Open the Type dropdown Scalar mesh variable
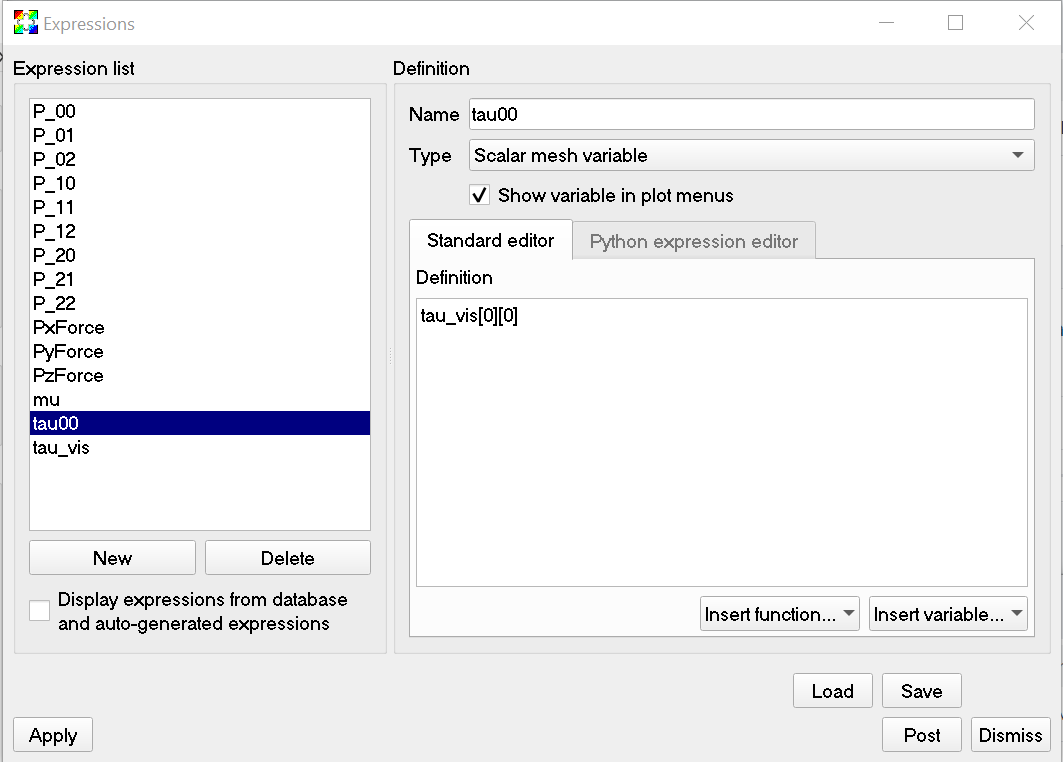Screen dimensions: 1063x762 (x=751, y=155)
